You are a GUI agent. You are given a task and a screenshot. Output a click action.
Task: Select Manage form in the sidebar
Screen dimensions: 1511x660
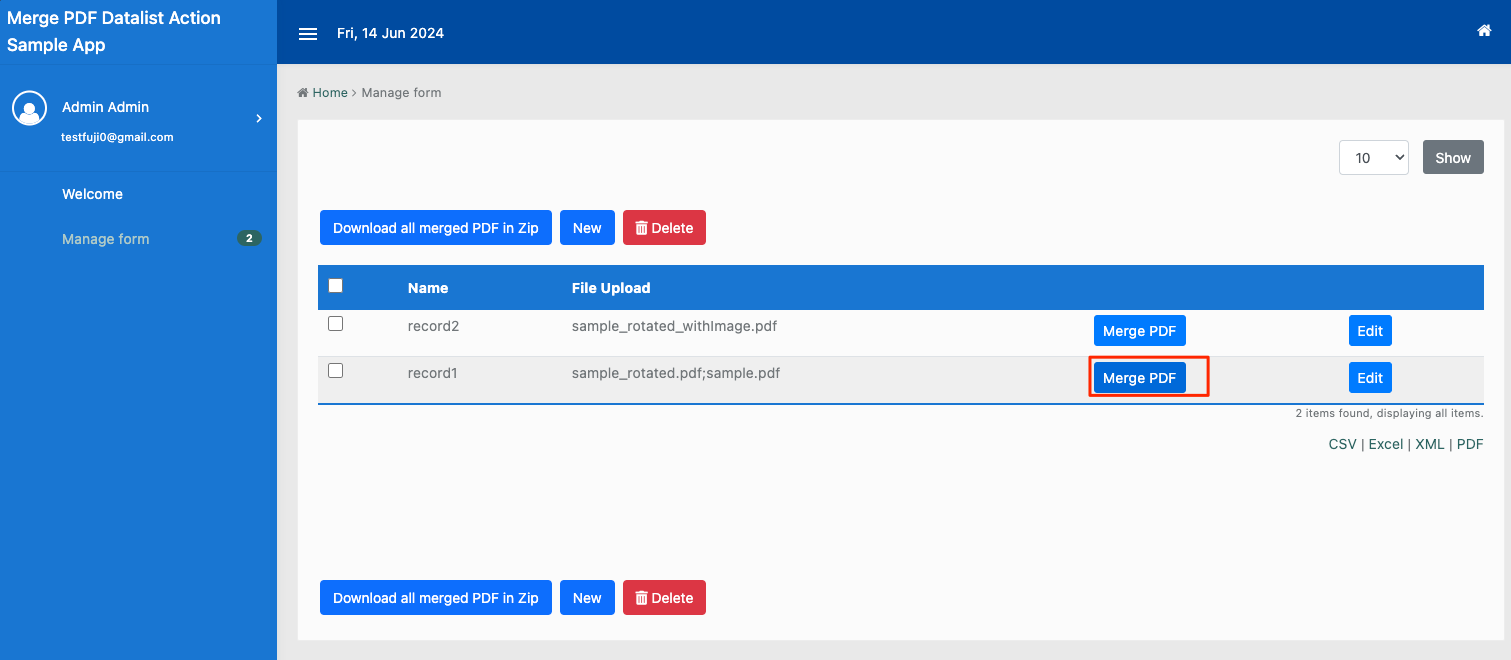coord(105,239)
